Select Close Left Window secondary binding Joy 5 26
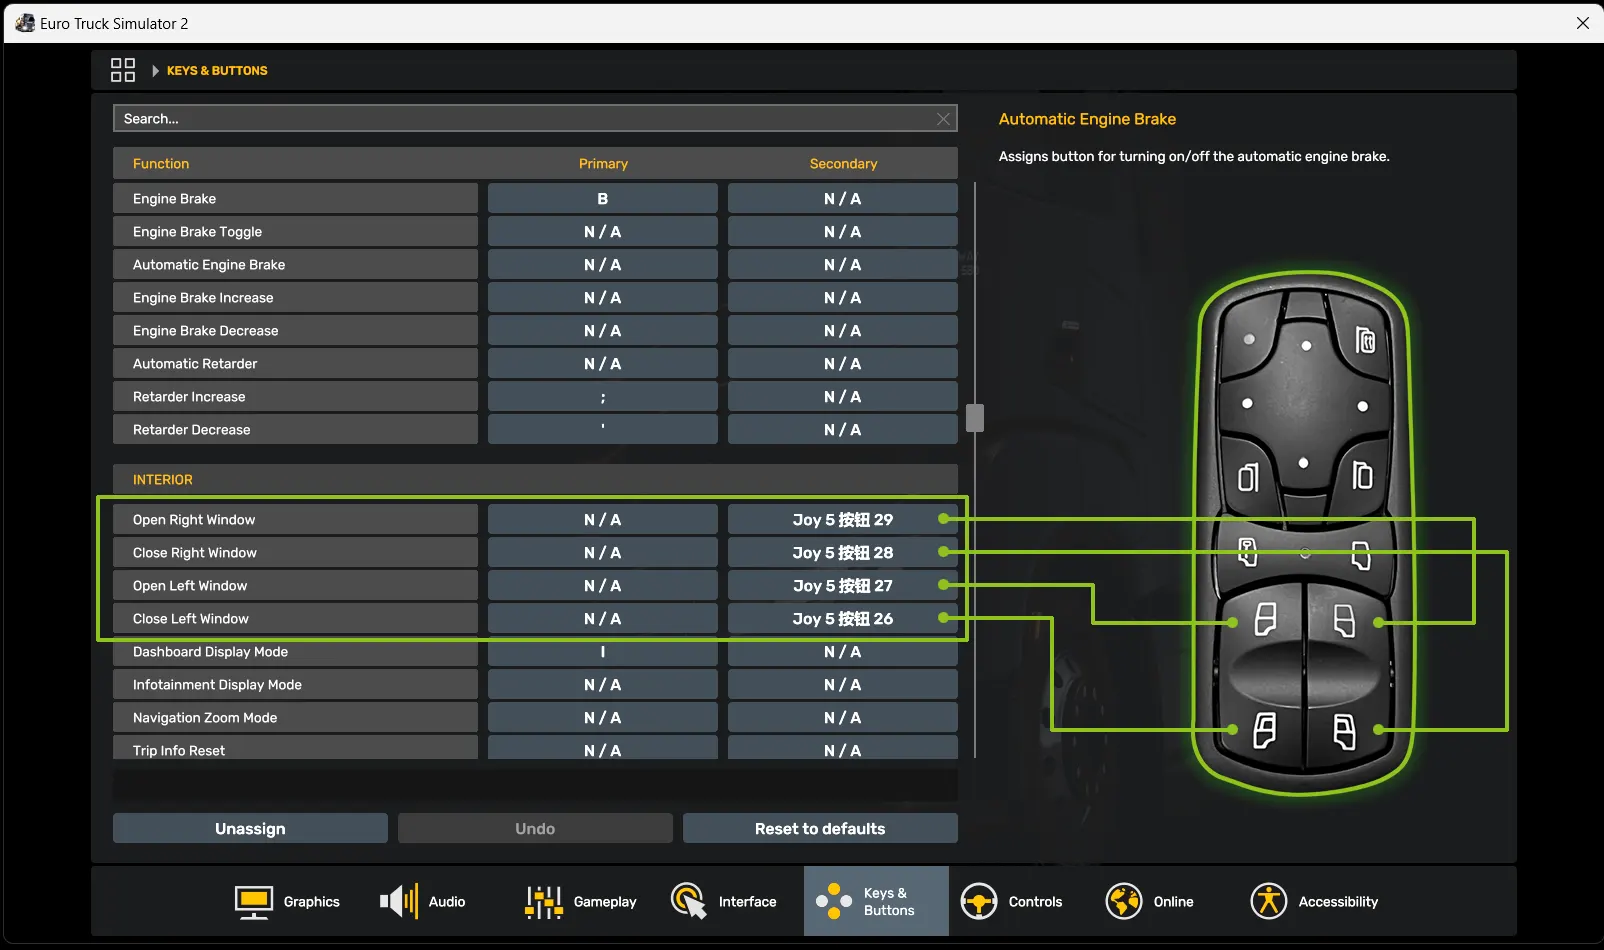Viewport: 1604px width, 950px height. pyautogui.click(x=843, y=618)
